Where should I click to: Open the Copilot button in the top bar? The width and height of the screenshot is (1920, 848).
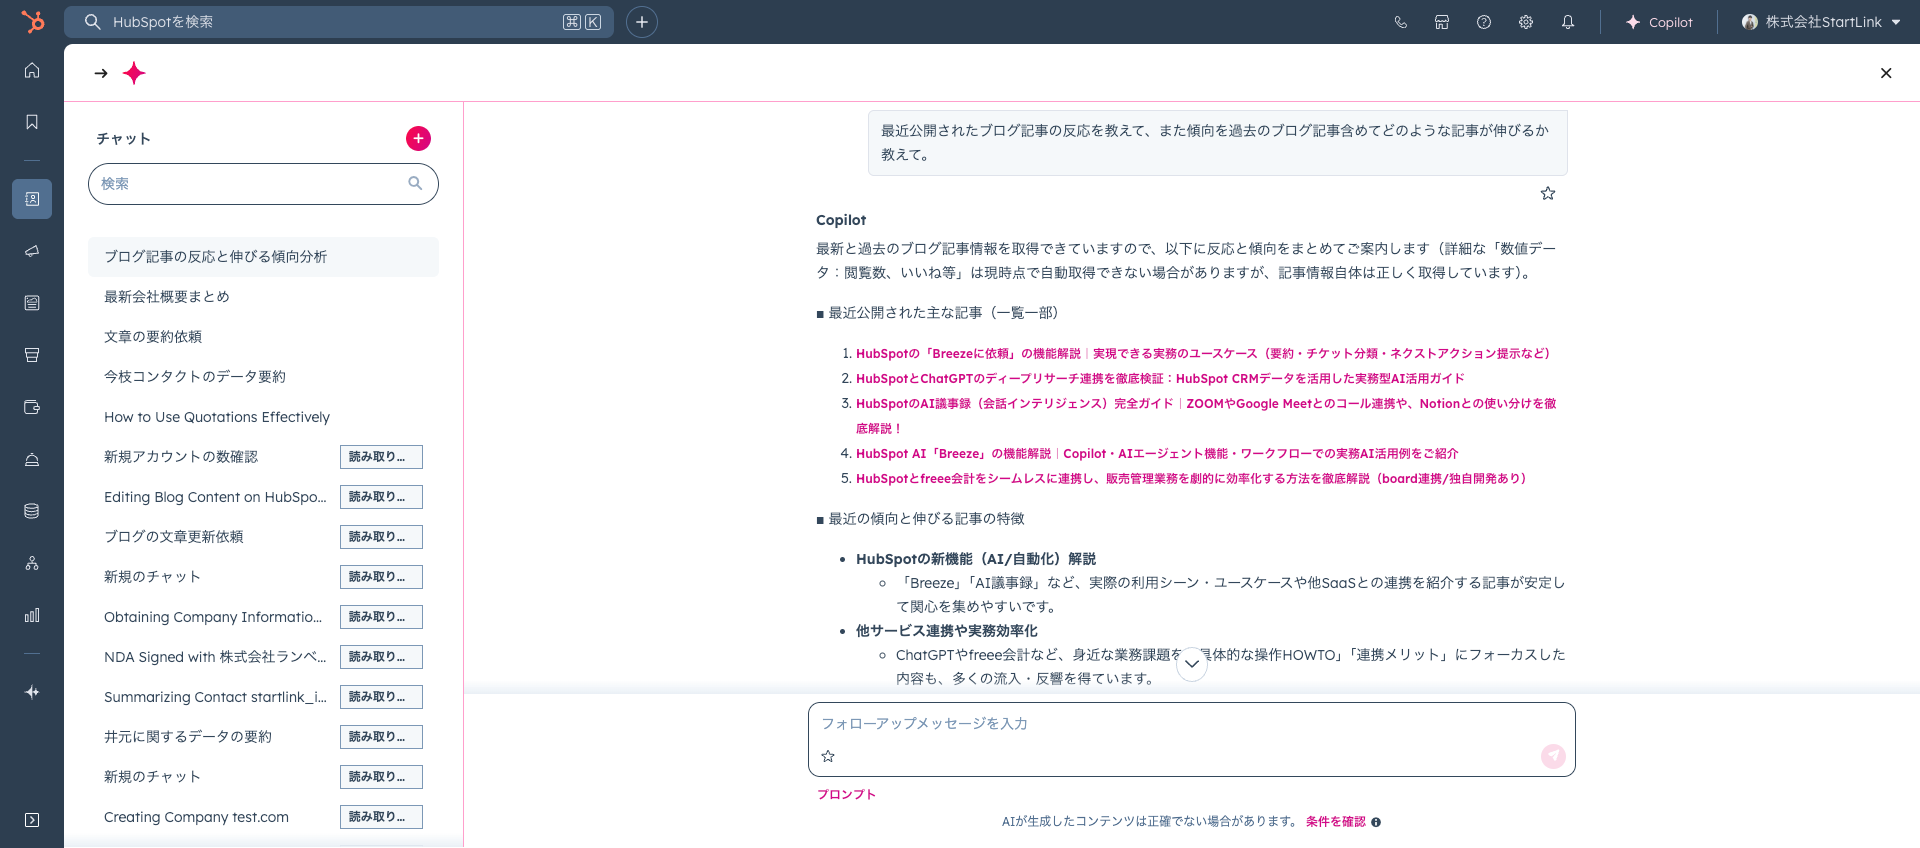click(1659, 22)
